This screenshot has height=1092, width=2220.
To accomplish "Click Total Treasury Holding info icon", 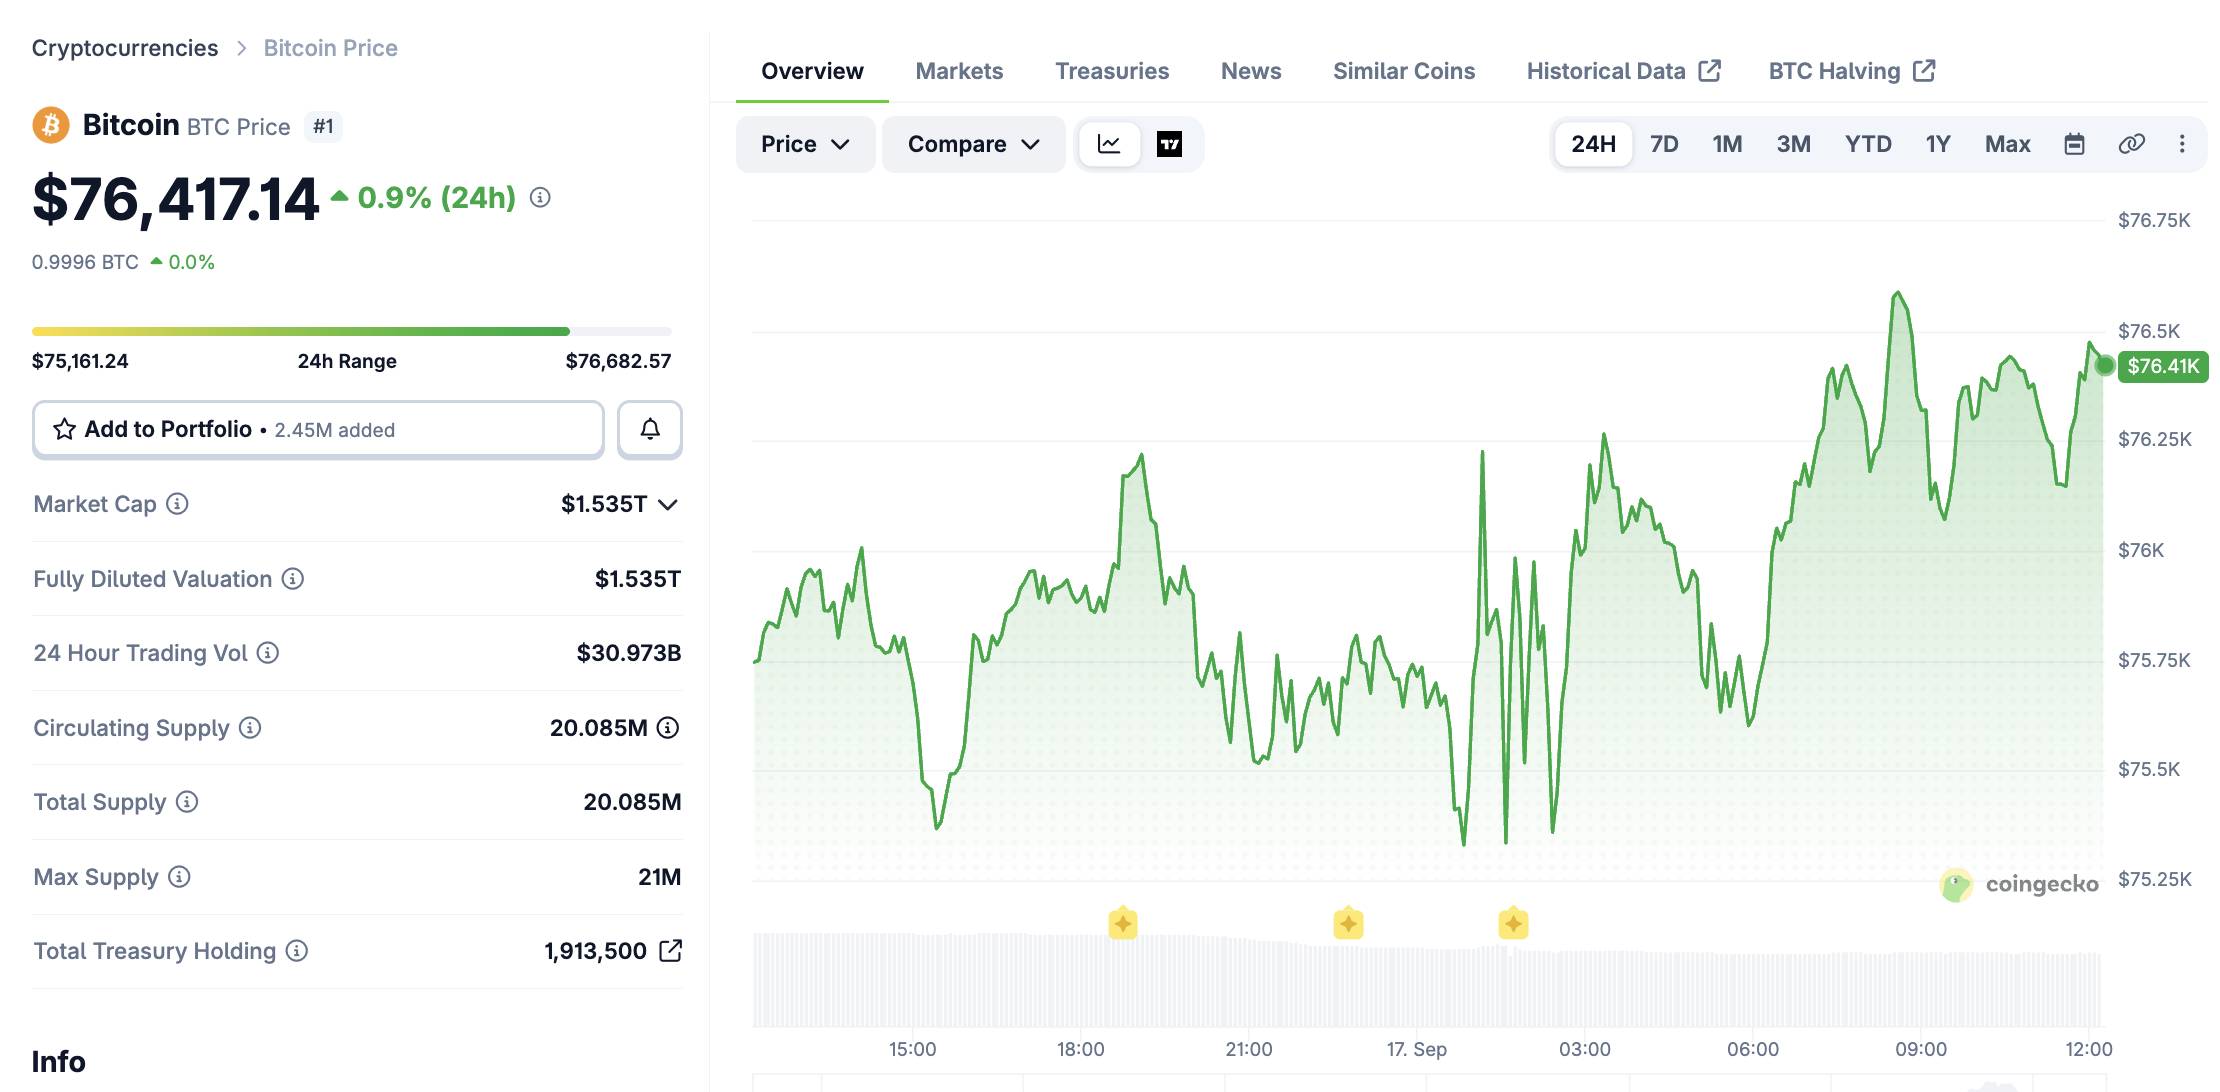I will [x=297, y=951].
